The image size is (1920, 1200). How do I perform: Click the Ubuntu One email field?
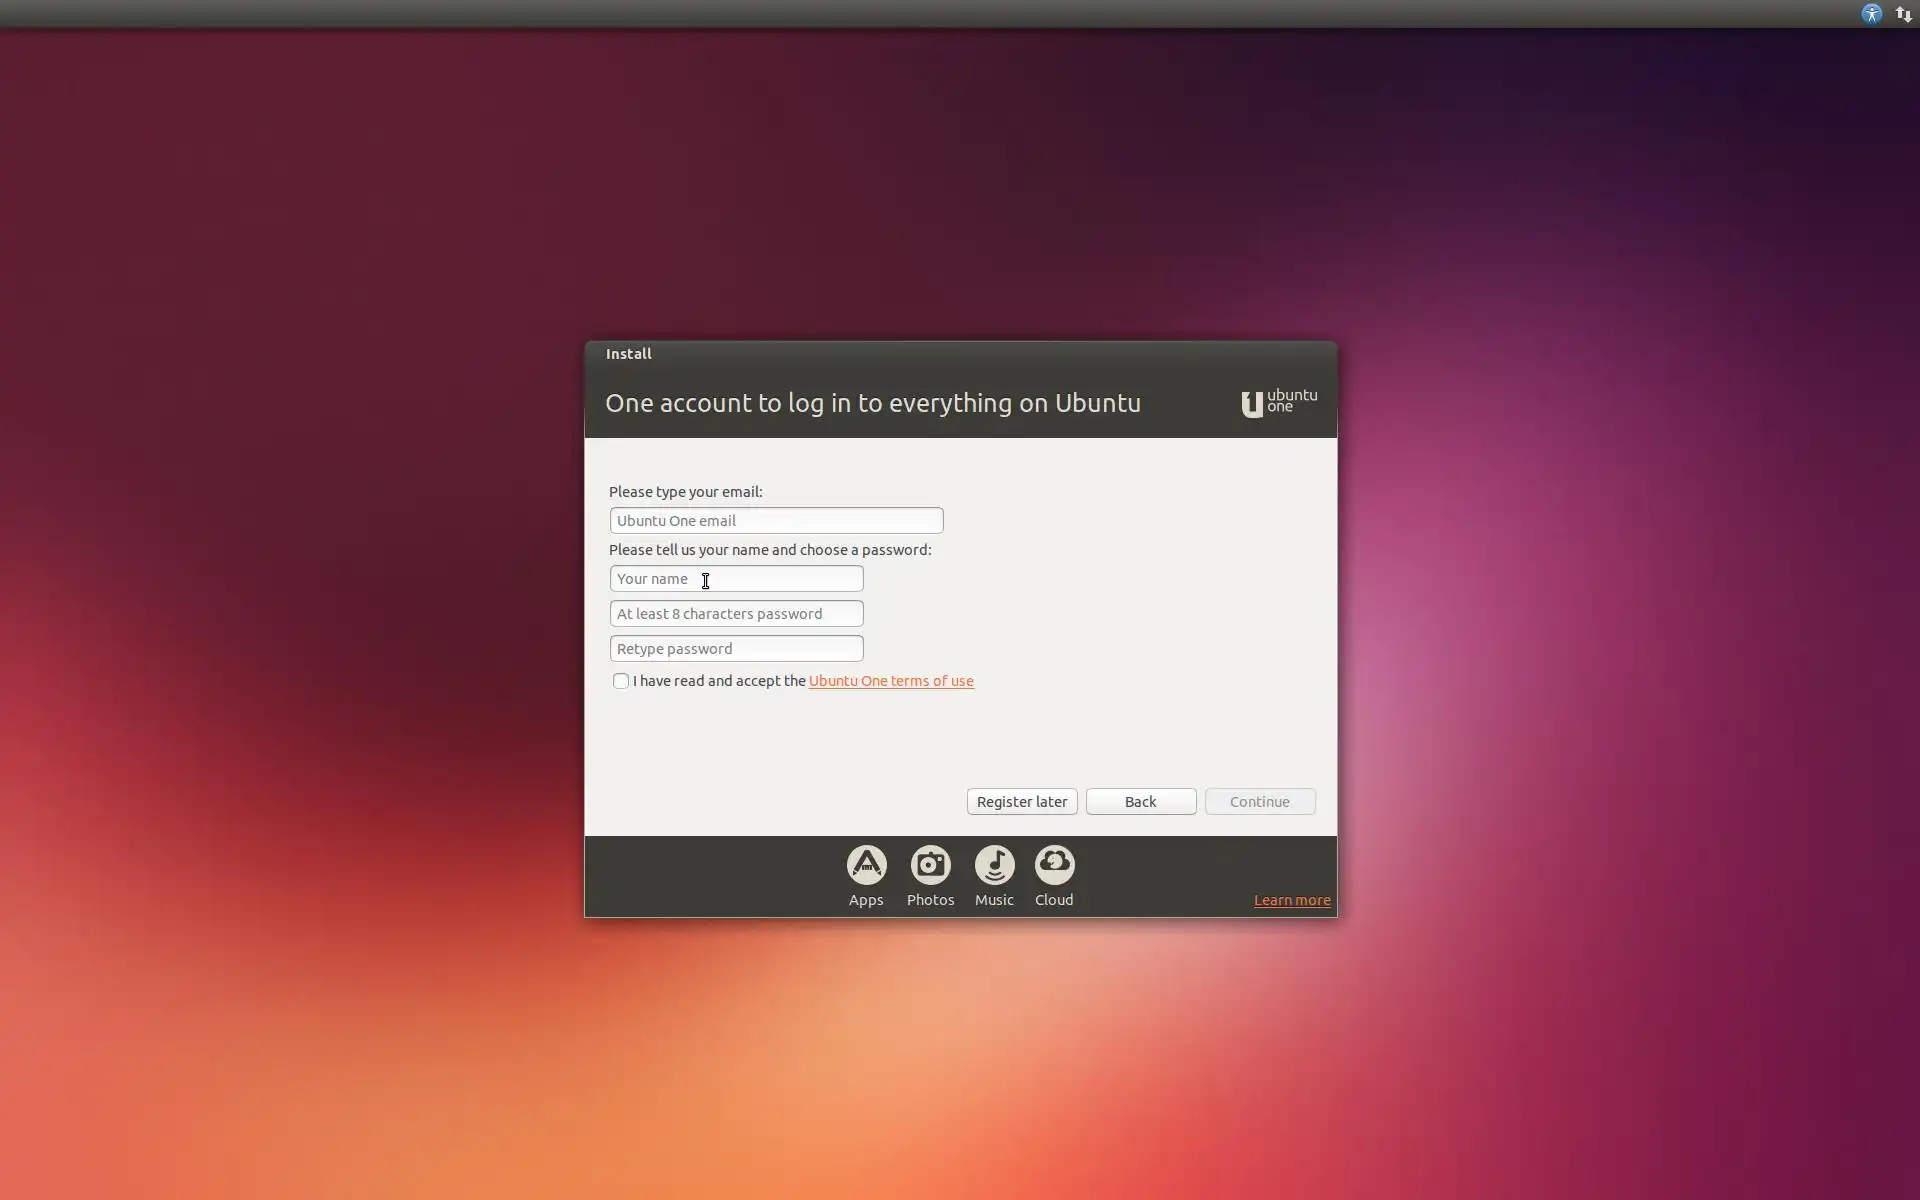(x=776, y=520)
